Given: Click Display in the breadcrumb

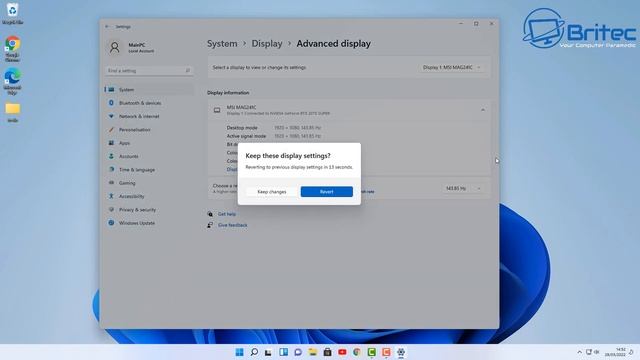Looking at the screenshot, I should point(267,44).
